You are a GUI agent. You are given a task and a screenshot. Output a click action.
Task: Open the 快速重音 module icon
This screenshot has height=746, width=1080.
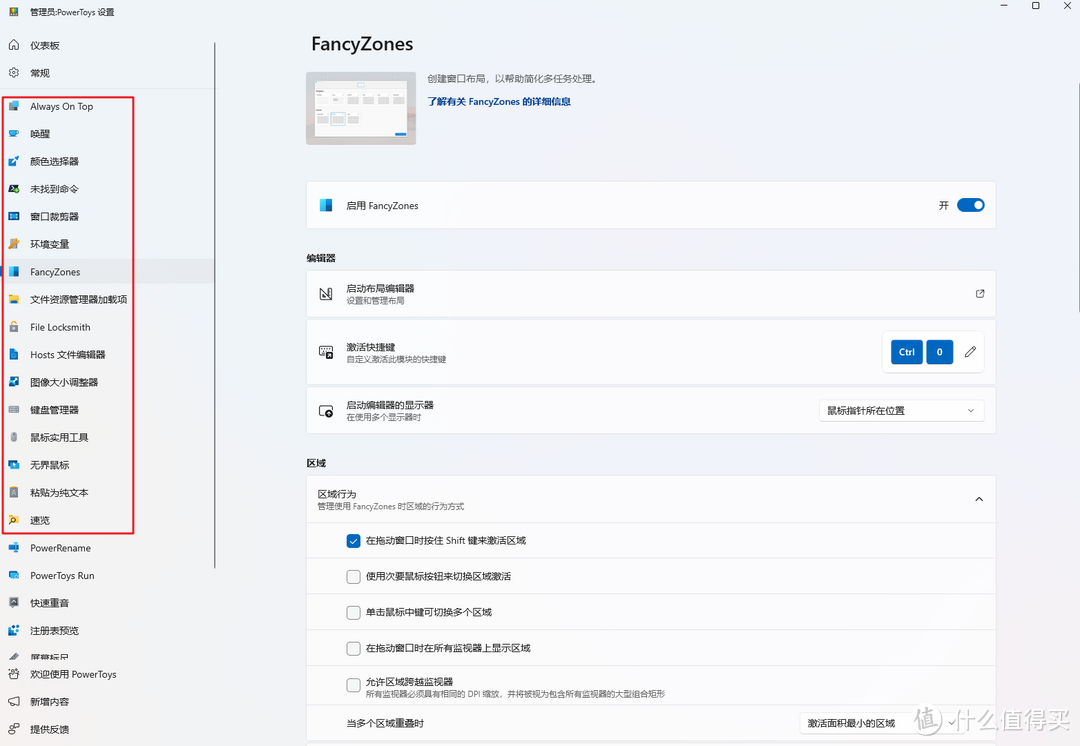point(14,603)
